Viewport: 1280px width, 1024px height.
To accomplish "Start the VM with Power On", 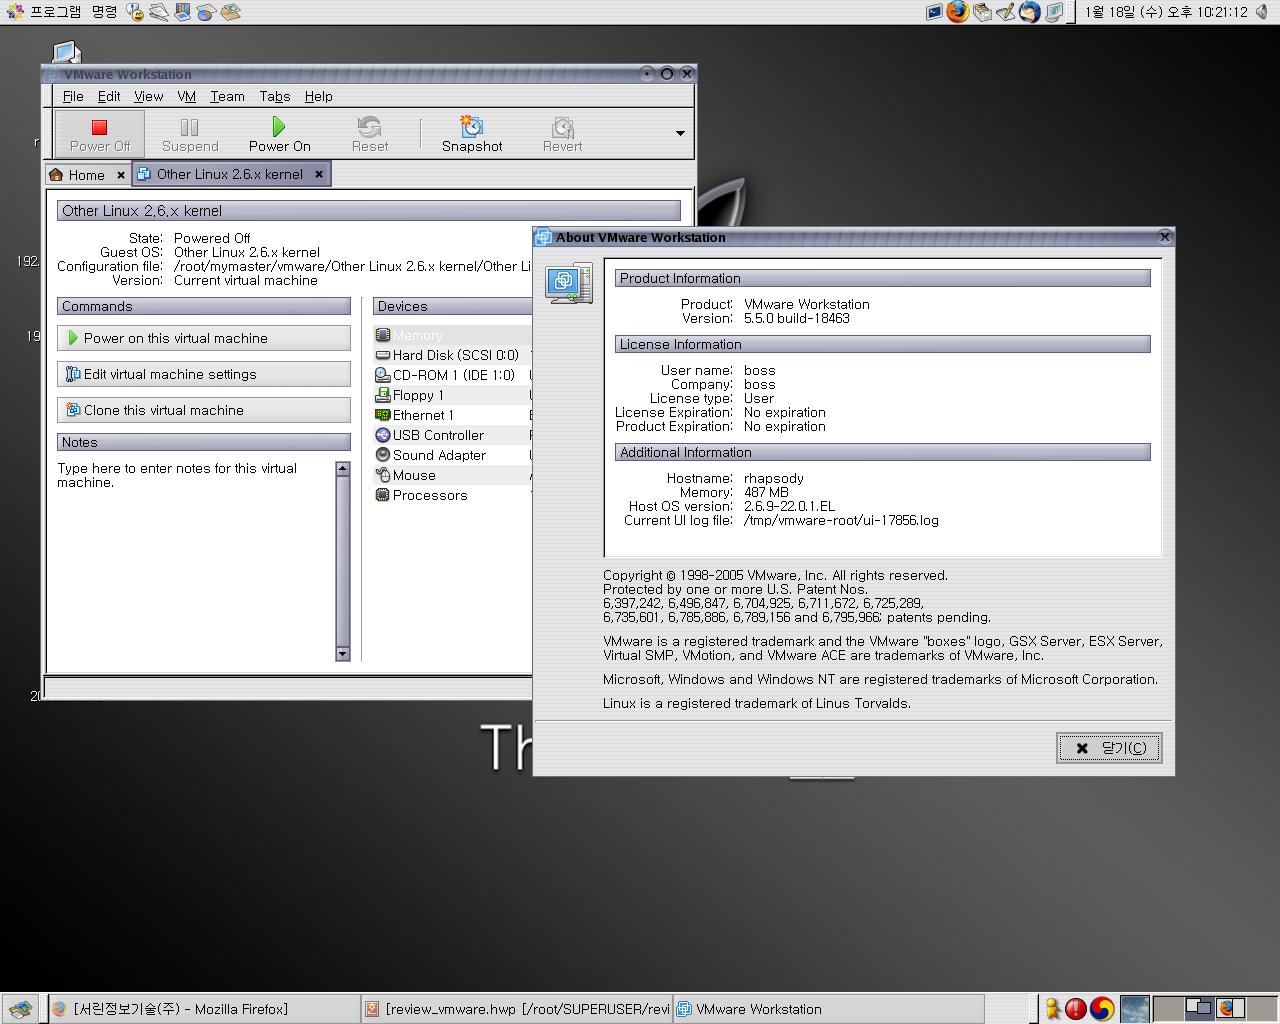I will click(279, 135).
